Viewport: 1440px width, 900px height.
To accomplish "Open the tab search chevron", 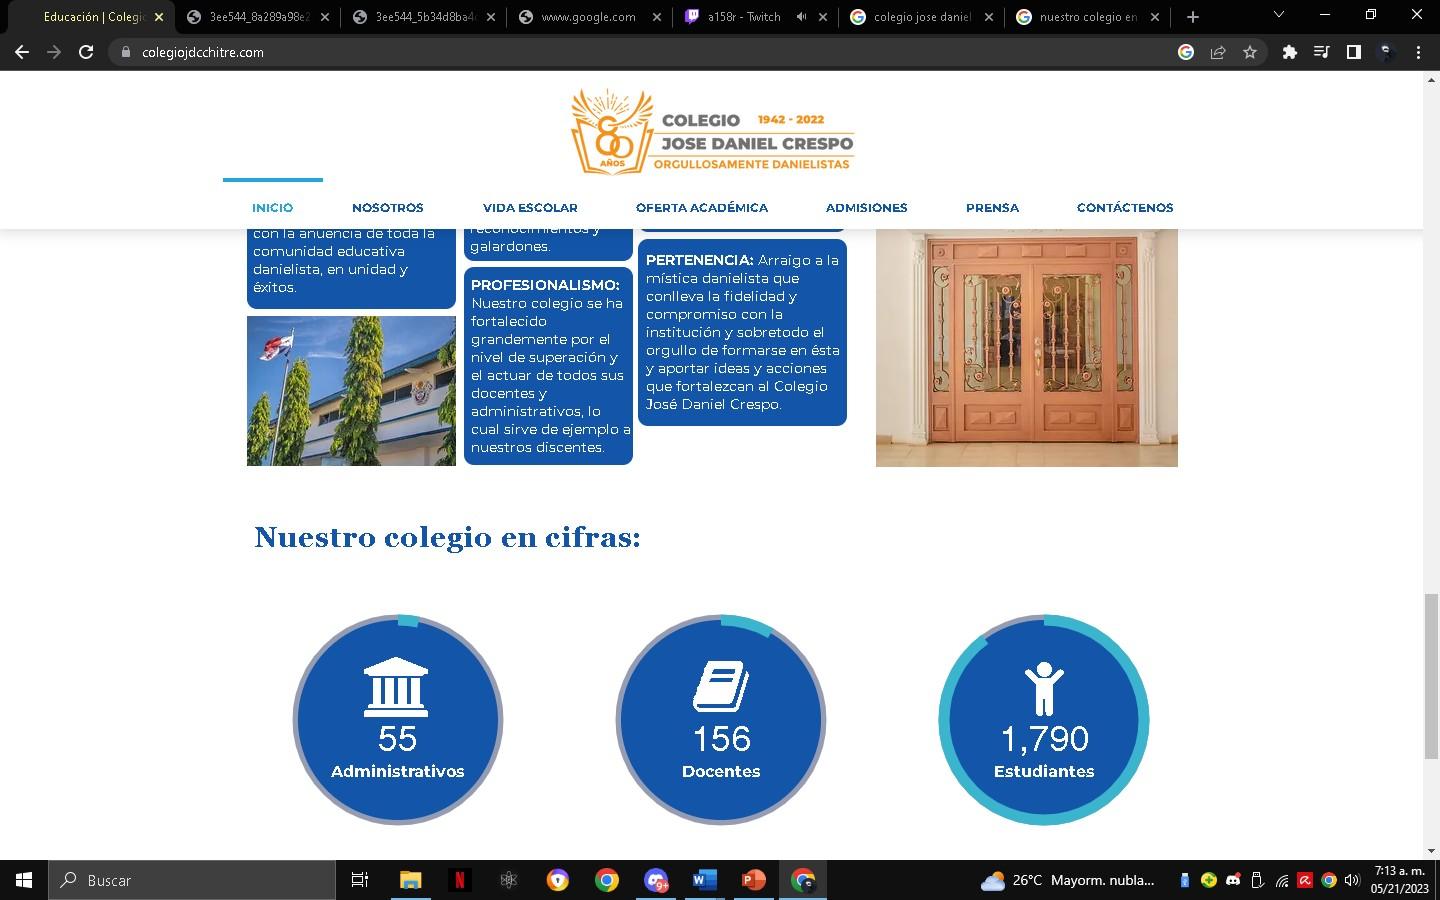I will pyautogui.click(x=1278, y=16).
